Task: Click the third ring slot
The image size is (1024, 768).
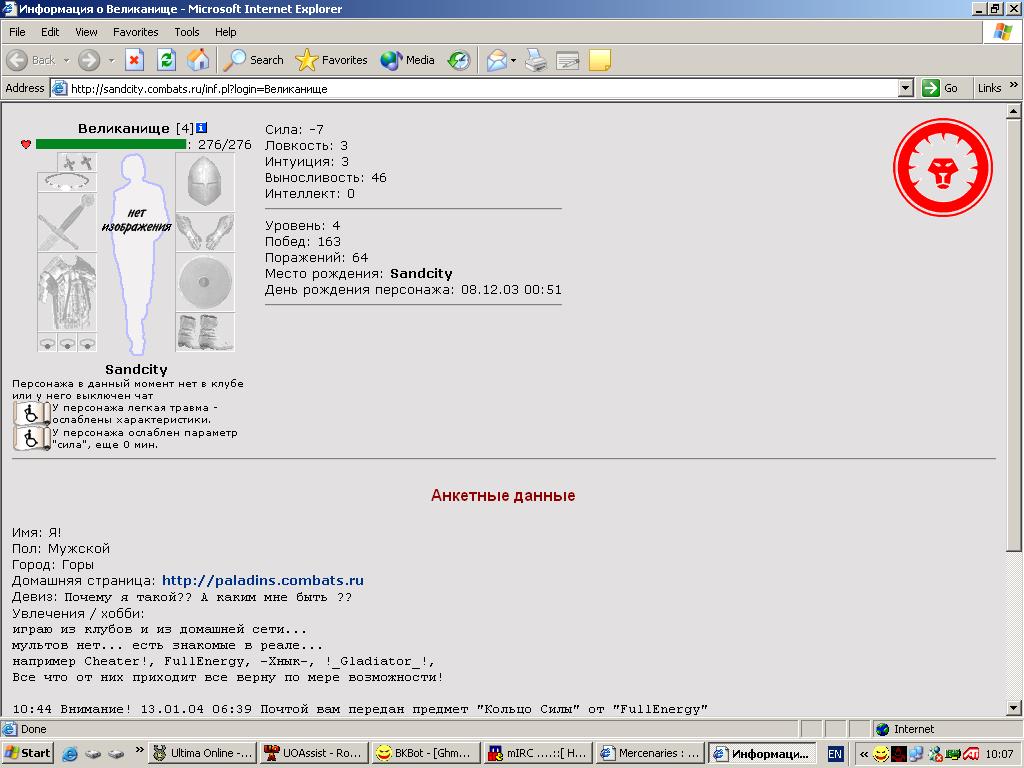Action: tap(87, 343)
